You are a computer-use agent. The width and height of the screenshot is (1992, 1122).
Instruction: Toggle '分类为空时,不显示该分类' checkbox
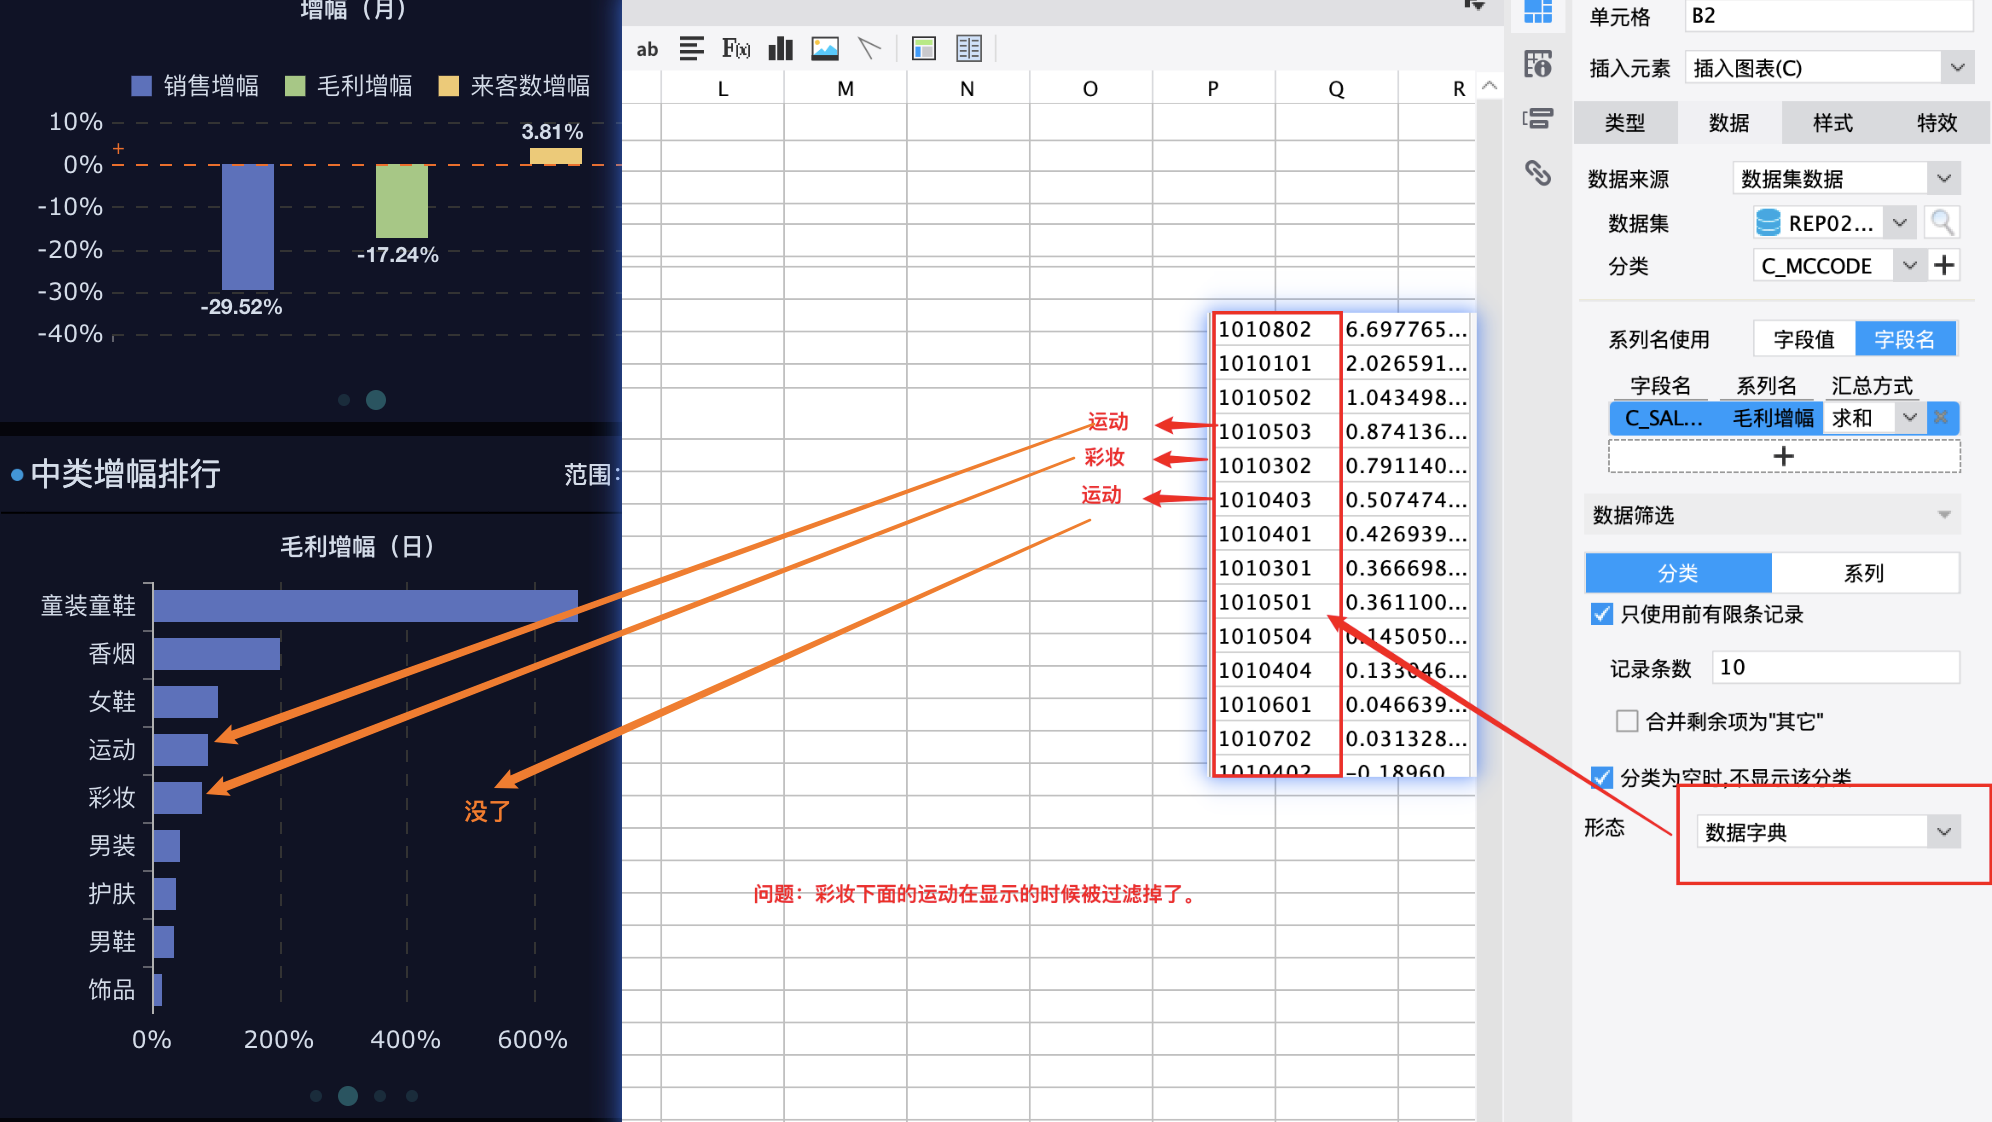tap(1601, 777)
